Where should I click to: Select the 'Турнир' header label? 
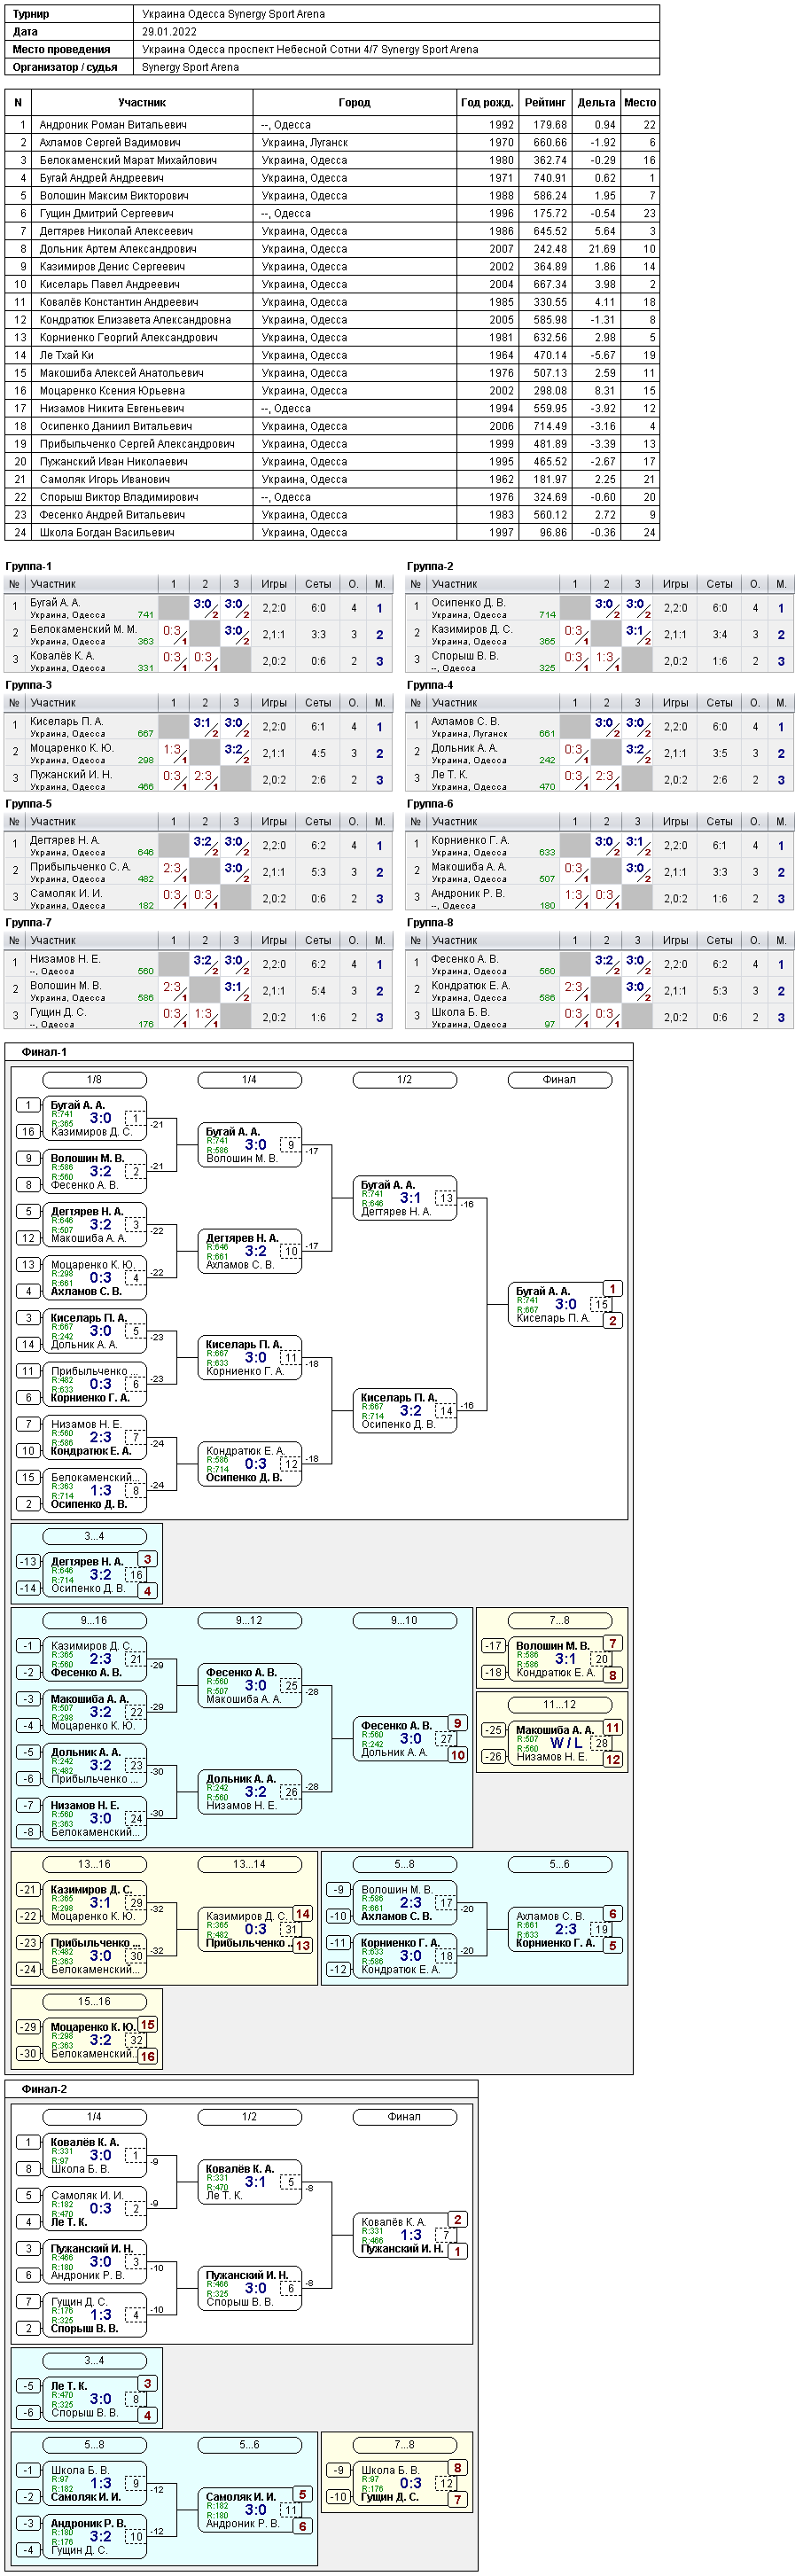(x=30, y=14)
